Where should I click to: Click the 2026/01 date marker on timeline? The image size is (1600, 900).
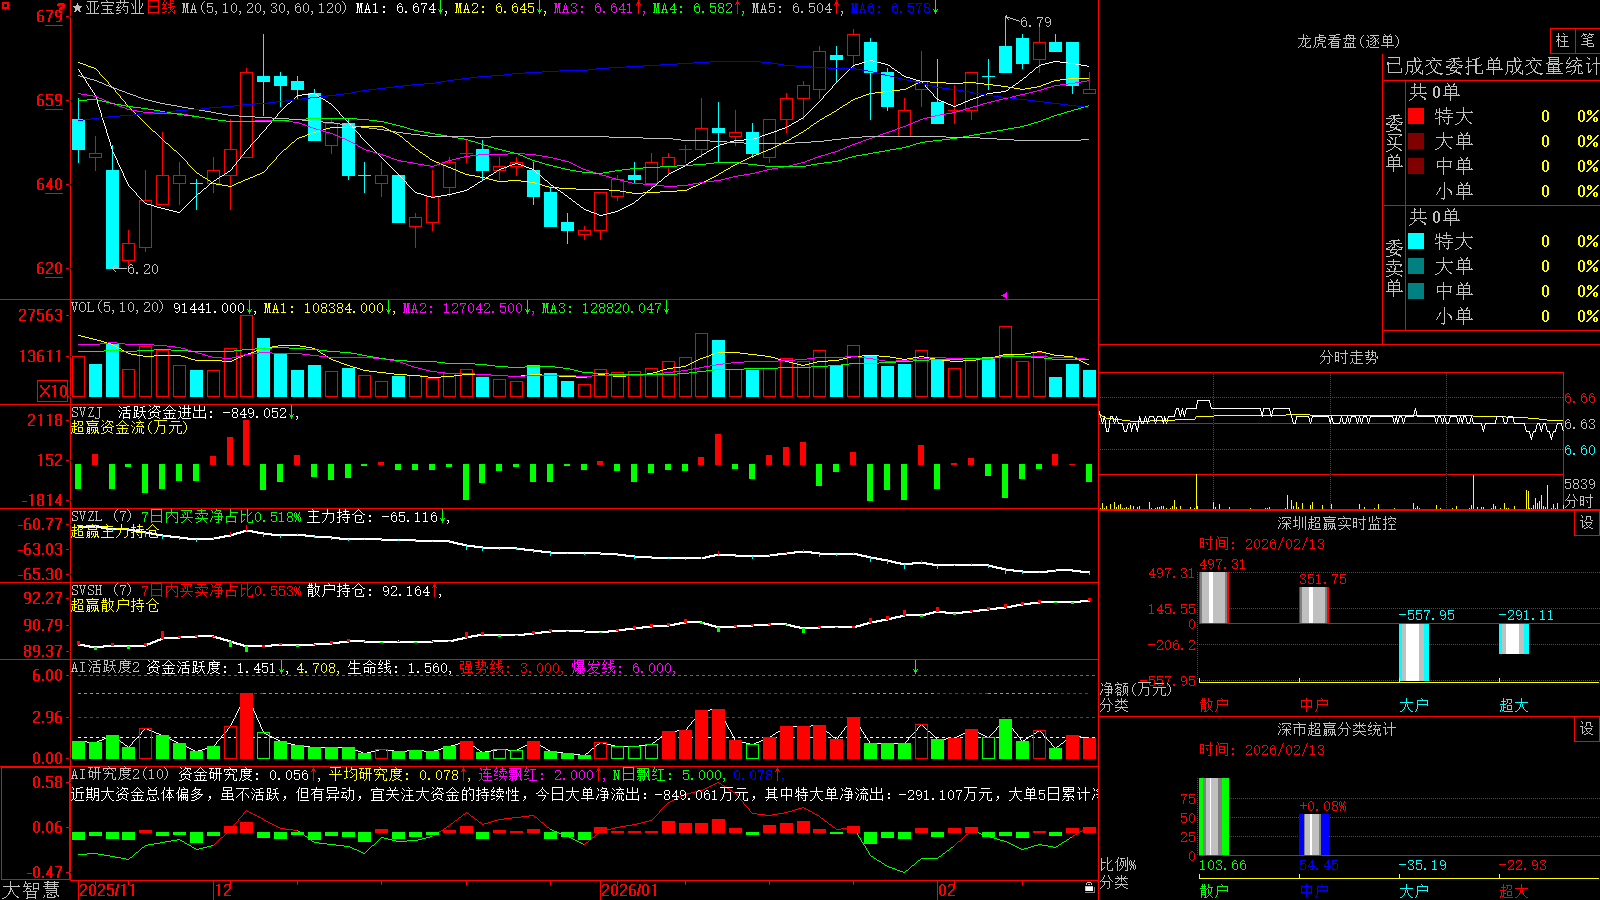pos(630,890)
